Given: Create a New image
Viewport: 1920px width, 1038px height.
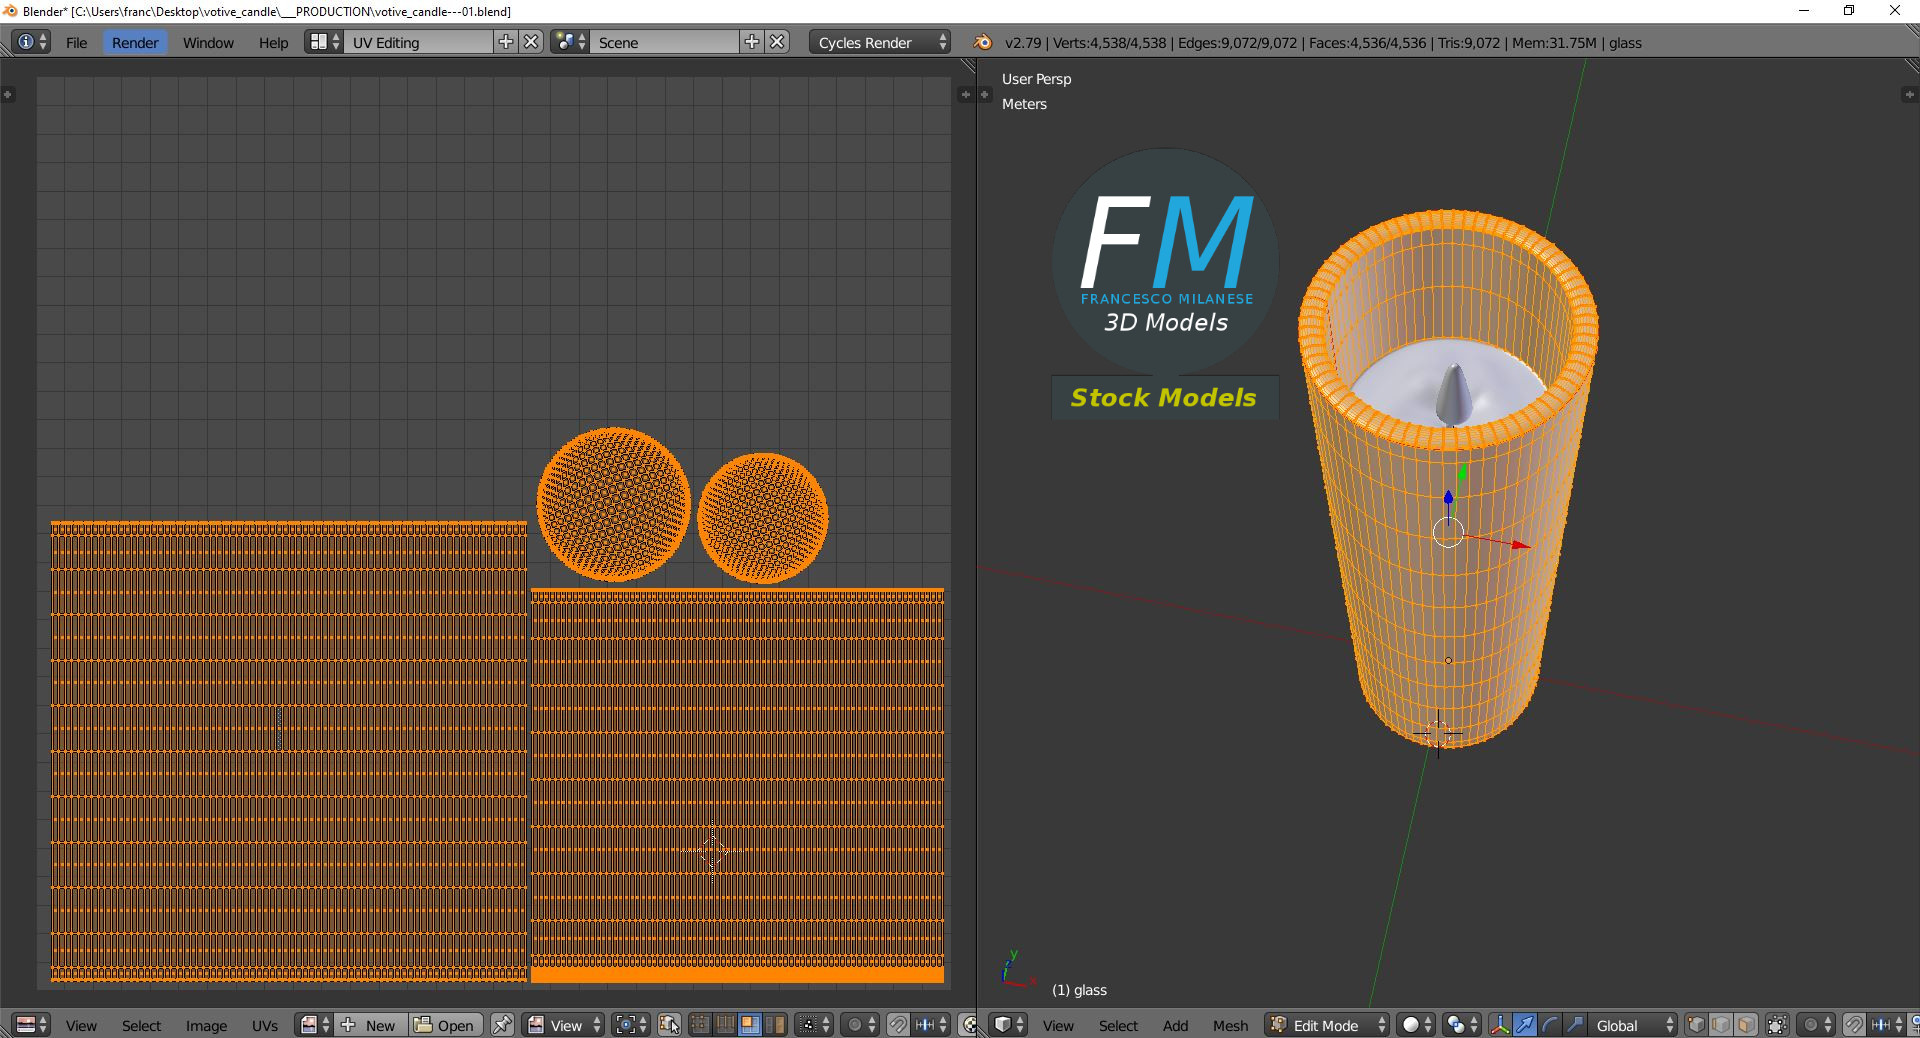Looking at the screenshot, I should [x=371, y=1025].
